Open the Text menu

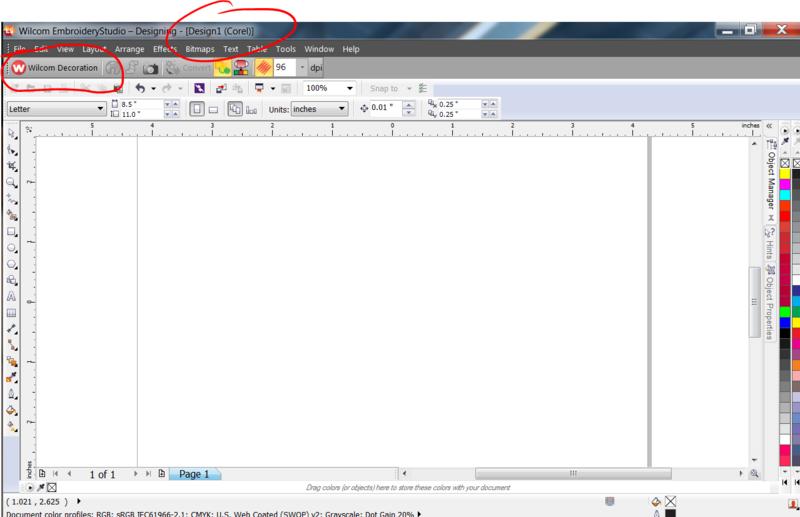click(231, 49)
